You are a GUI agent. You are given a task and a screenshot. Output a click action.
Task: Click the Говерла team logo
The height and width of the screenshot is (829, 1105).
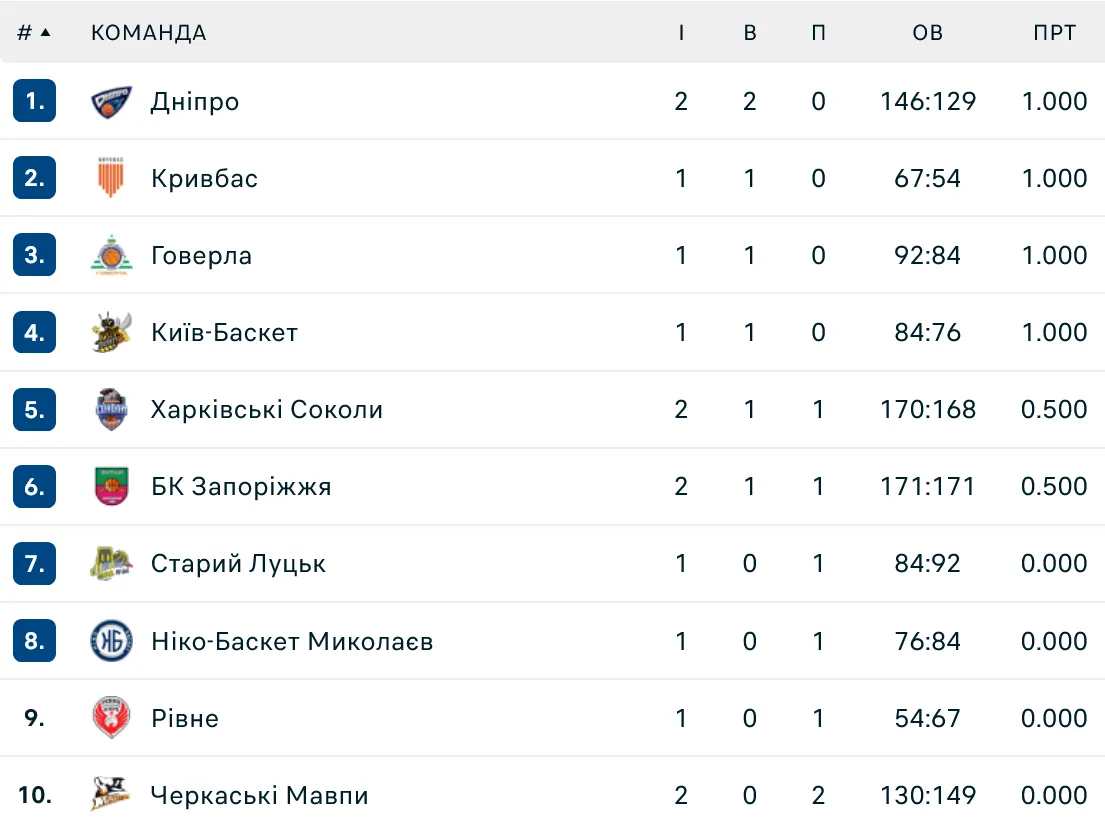point(111,255)
